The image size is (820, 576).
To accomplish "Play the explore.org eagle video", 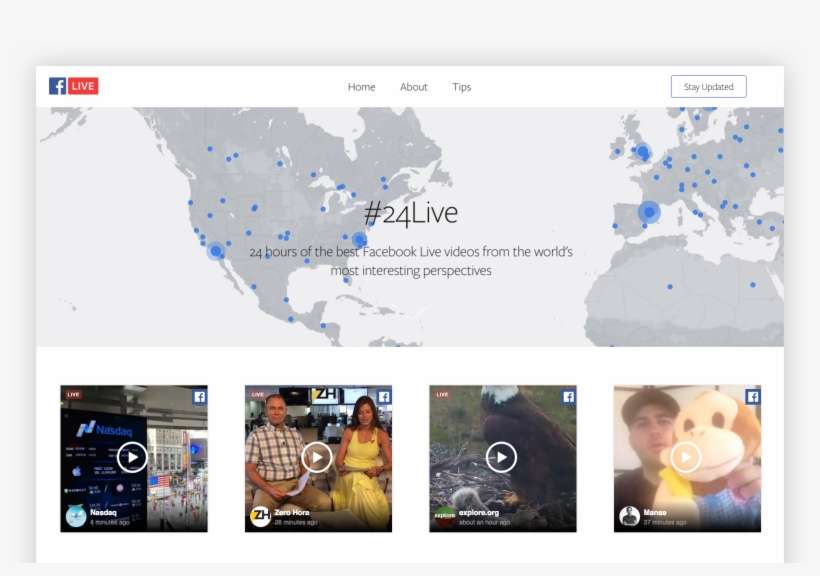I will click(x=500, y=458).
